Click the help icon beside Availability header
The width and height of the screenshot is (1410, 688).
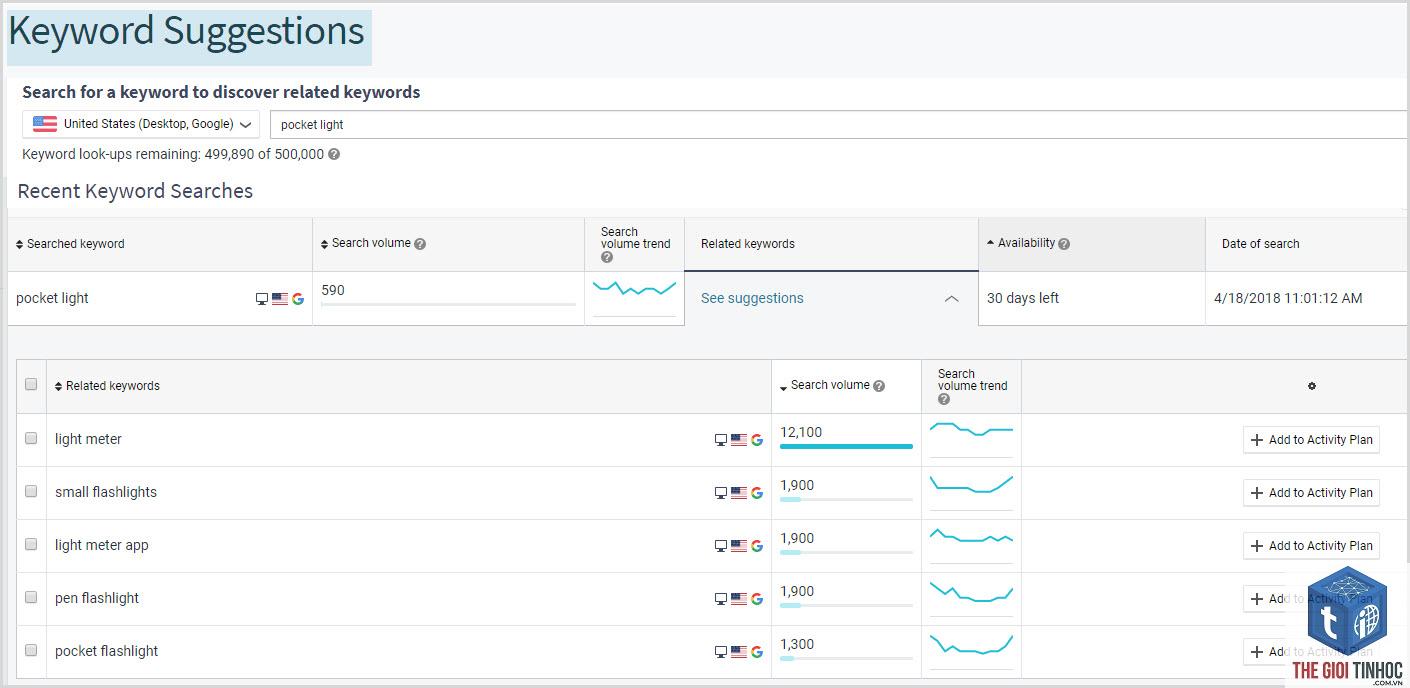click(1064, 244)
